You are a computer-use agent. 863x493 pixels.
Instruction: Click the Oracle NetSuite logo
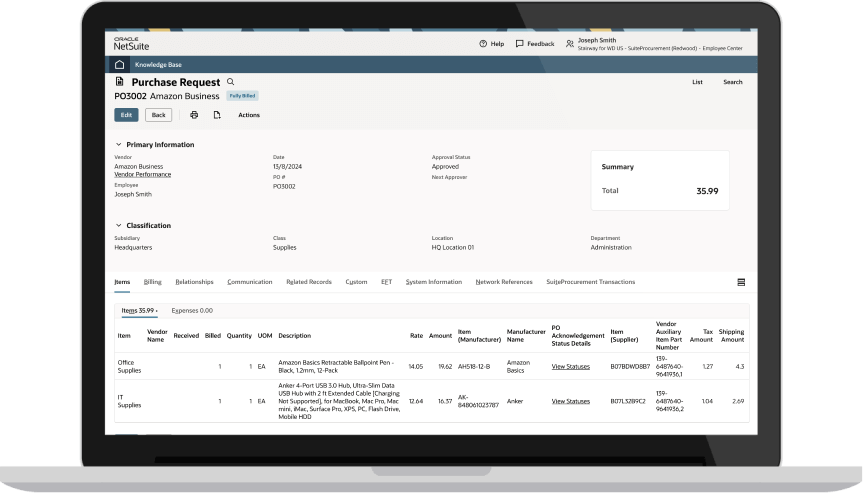click(x=131, y=43)
